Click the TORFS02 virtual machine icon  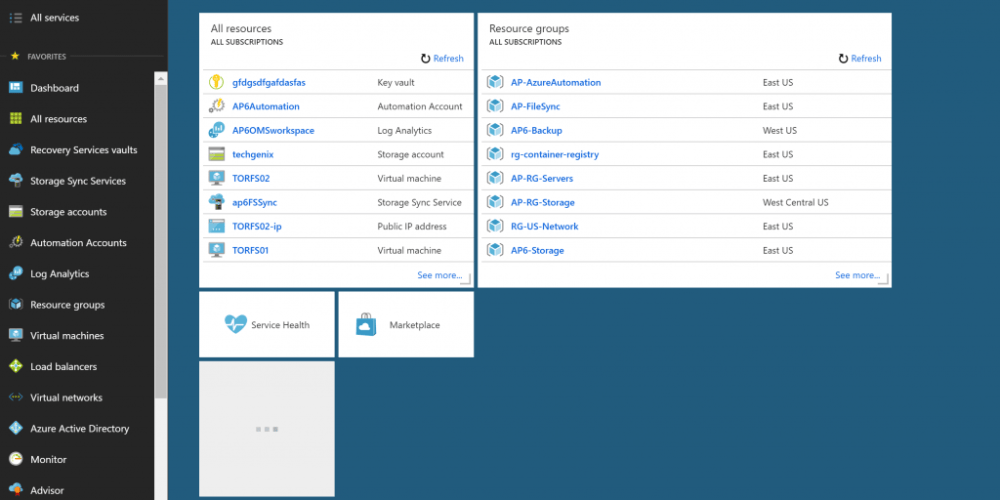click(x=217, y=179)
